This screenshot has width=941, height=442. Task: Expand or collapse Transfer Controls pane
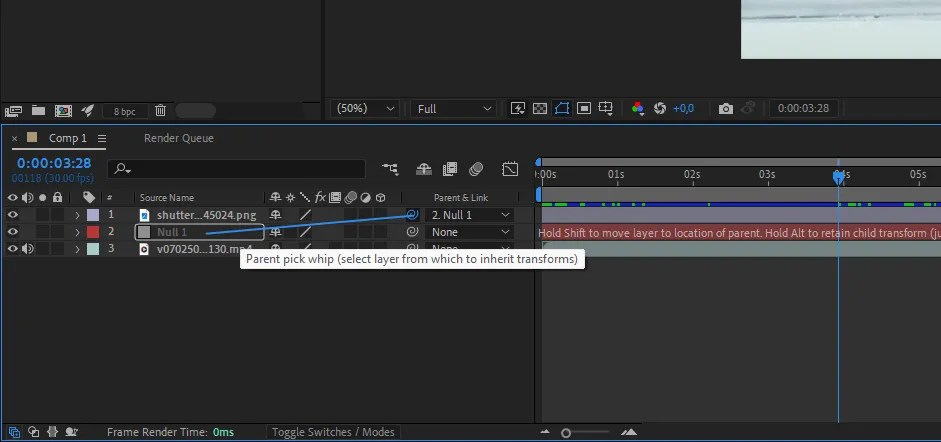[34, 431]
